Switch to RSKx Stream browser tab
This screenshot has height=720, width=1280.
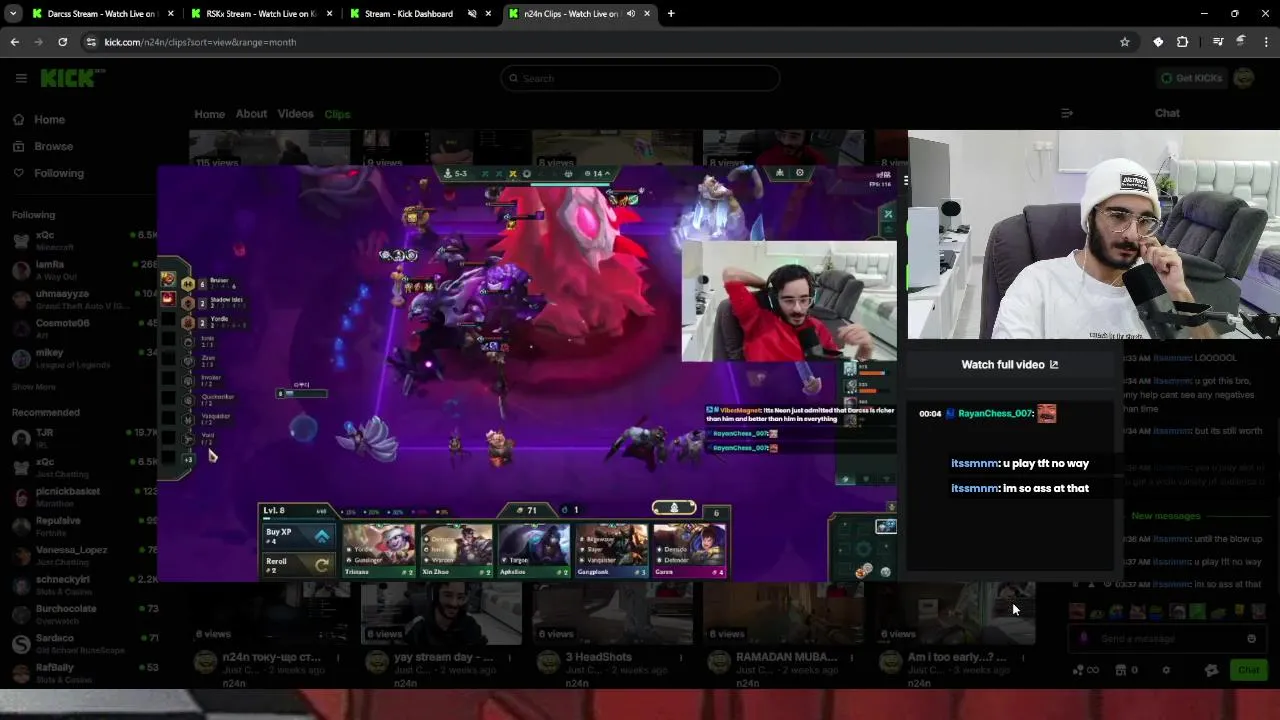(262, 14)
